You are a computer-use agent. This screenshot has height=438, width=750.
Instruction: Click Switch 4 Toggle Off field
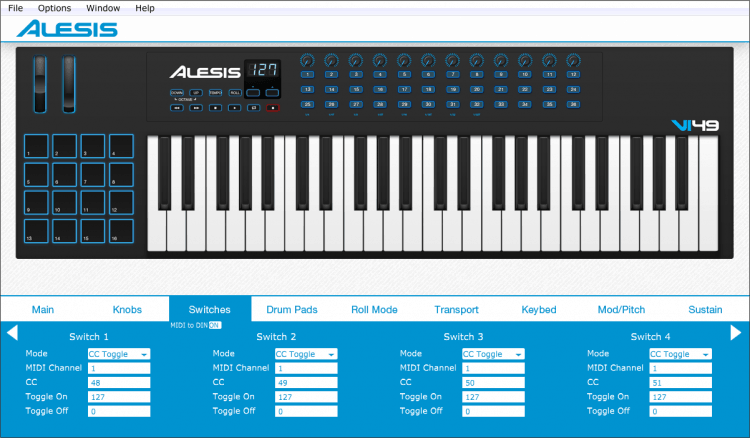coord(680,411)
